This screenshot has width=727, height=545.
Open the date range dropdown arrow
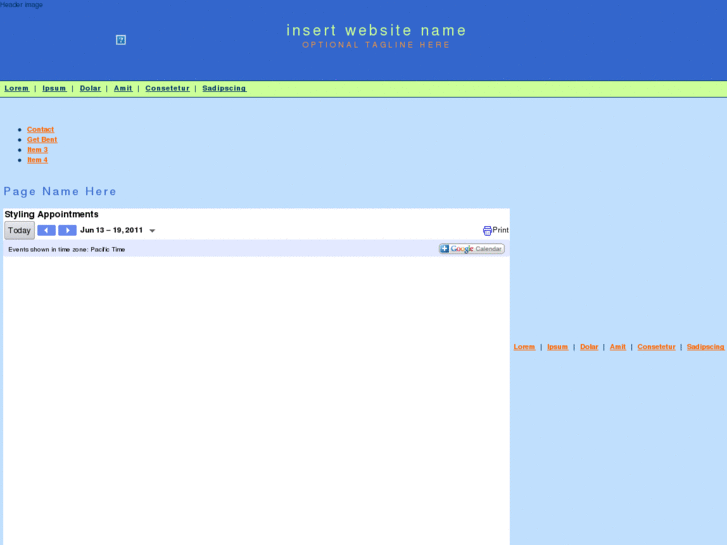pyautogui.click(x=152, y=231)
